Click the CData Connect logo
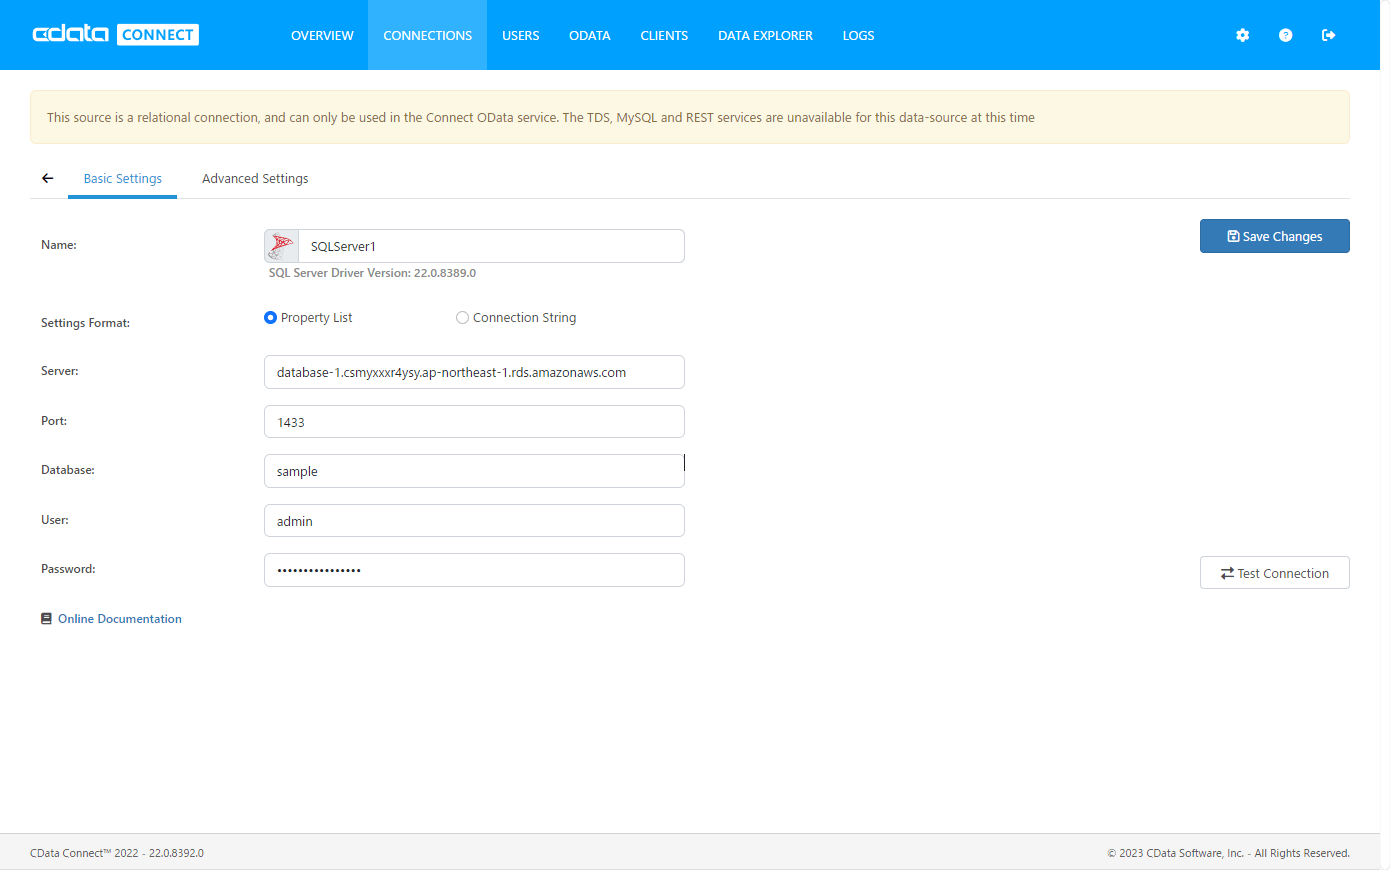This screenshot has height=870, width=1390. tap(113, 34)
